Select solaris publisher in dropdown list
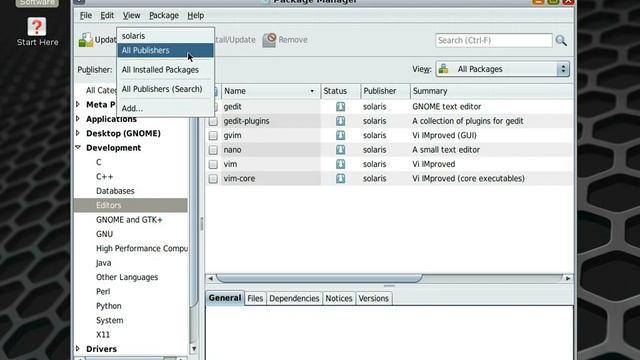 coord(165,36)
